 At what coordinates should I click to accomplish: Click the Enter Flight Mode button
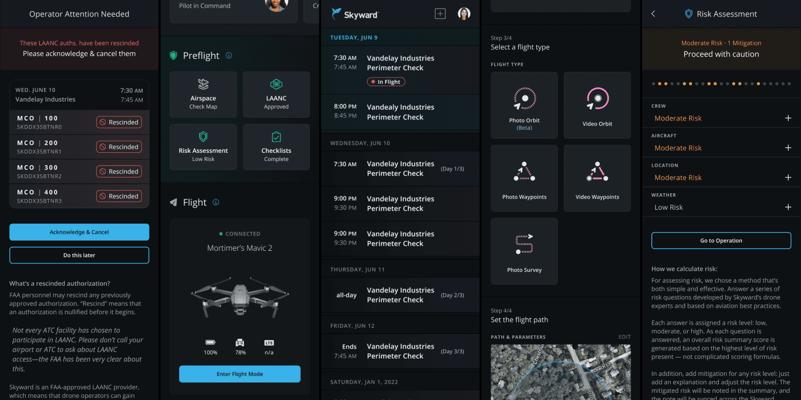tap(240, 374)
